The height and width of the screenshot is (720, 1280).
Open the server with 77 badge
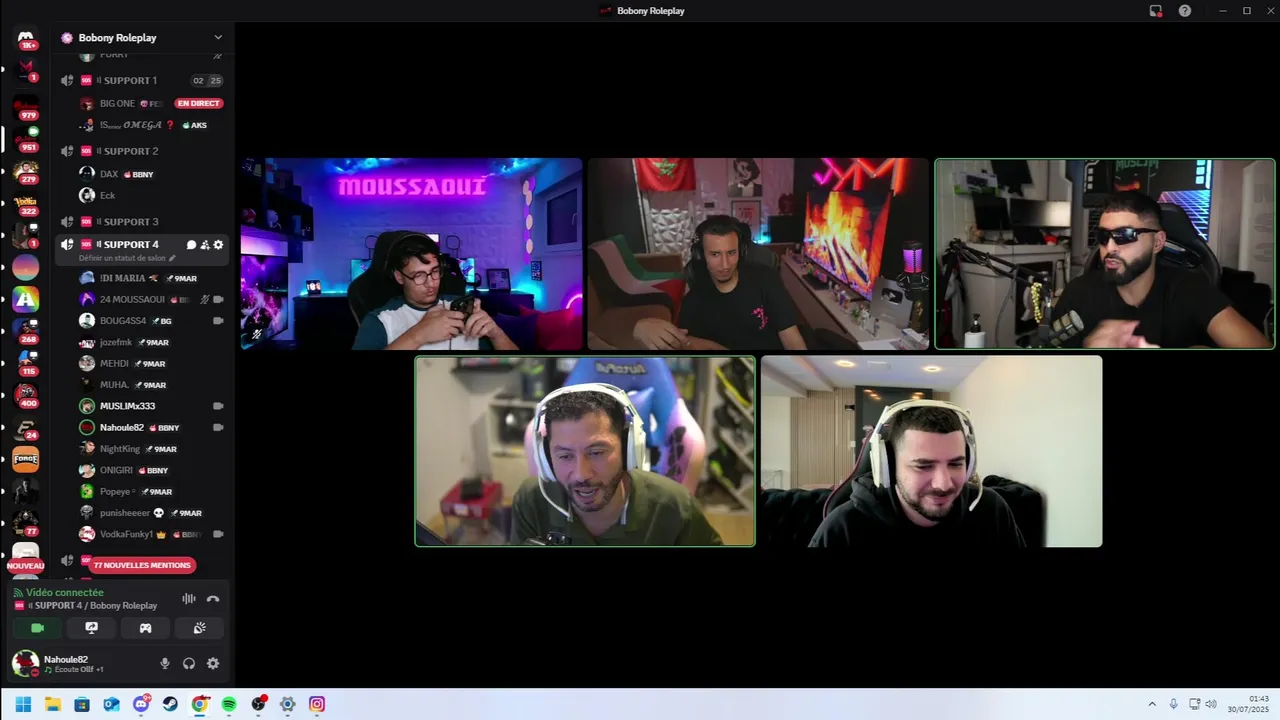coord(26,524)
